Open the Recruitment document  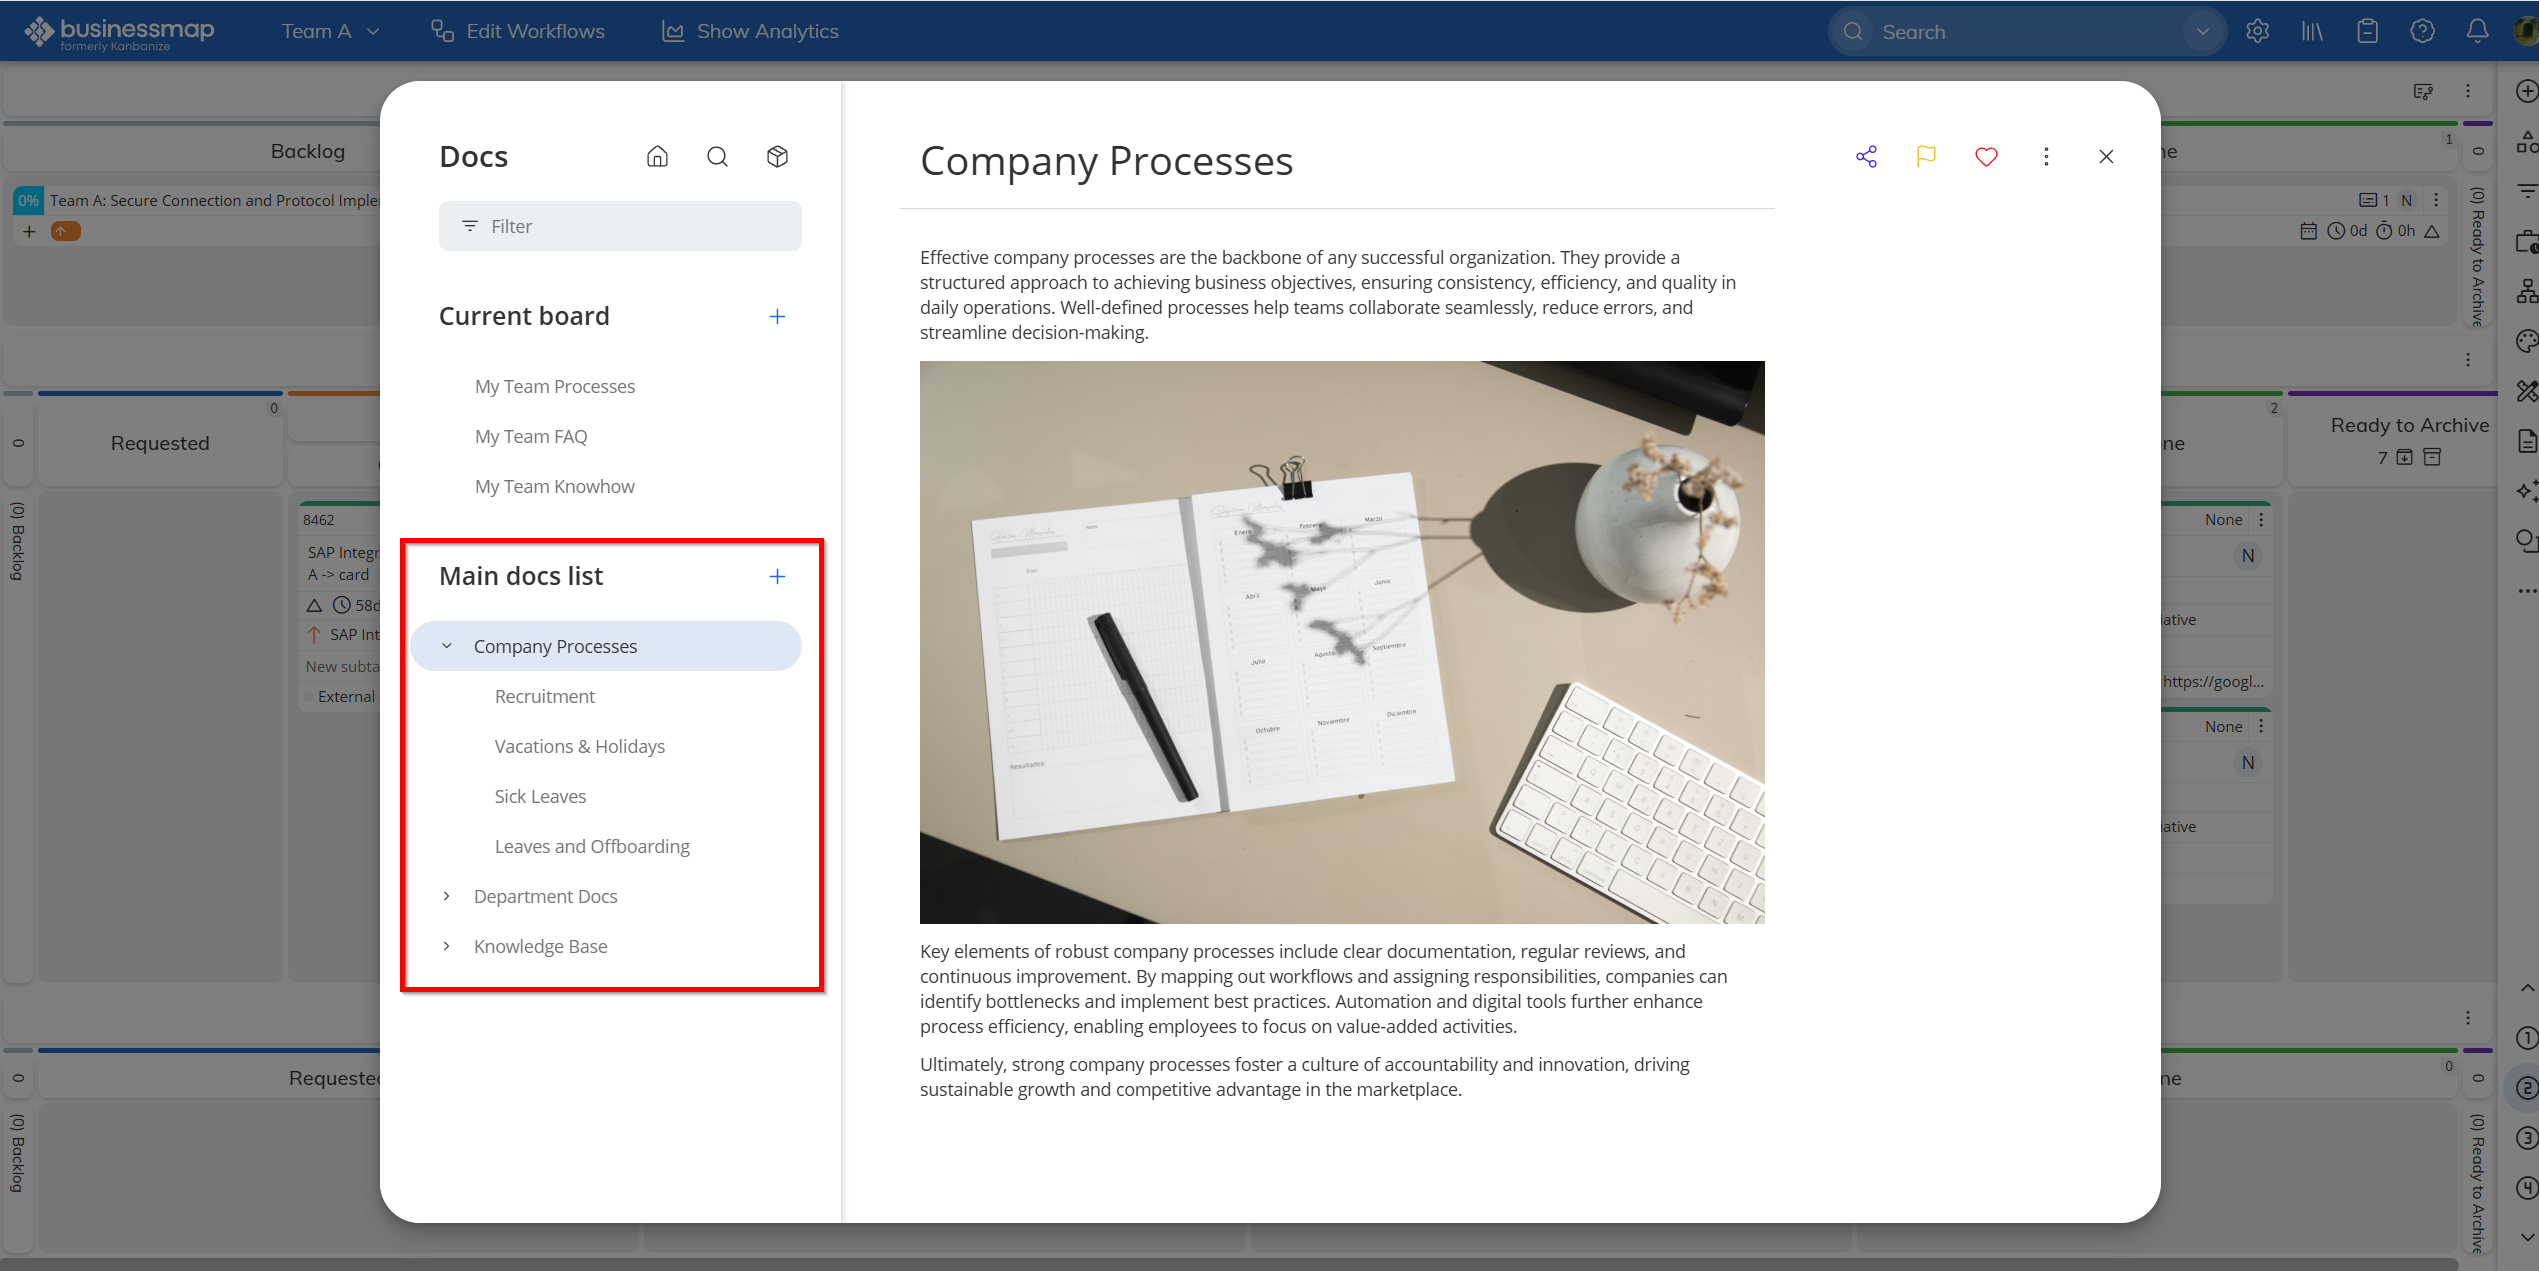tap(544, 696)
